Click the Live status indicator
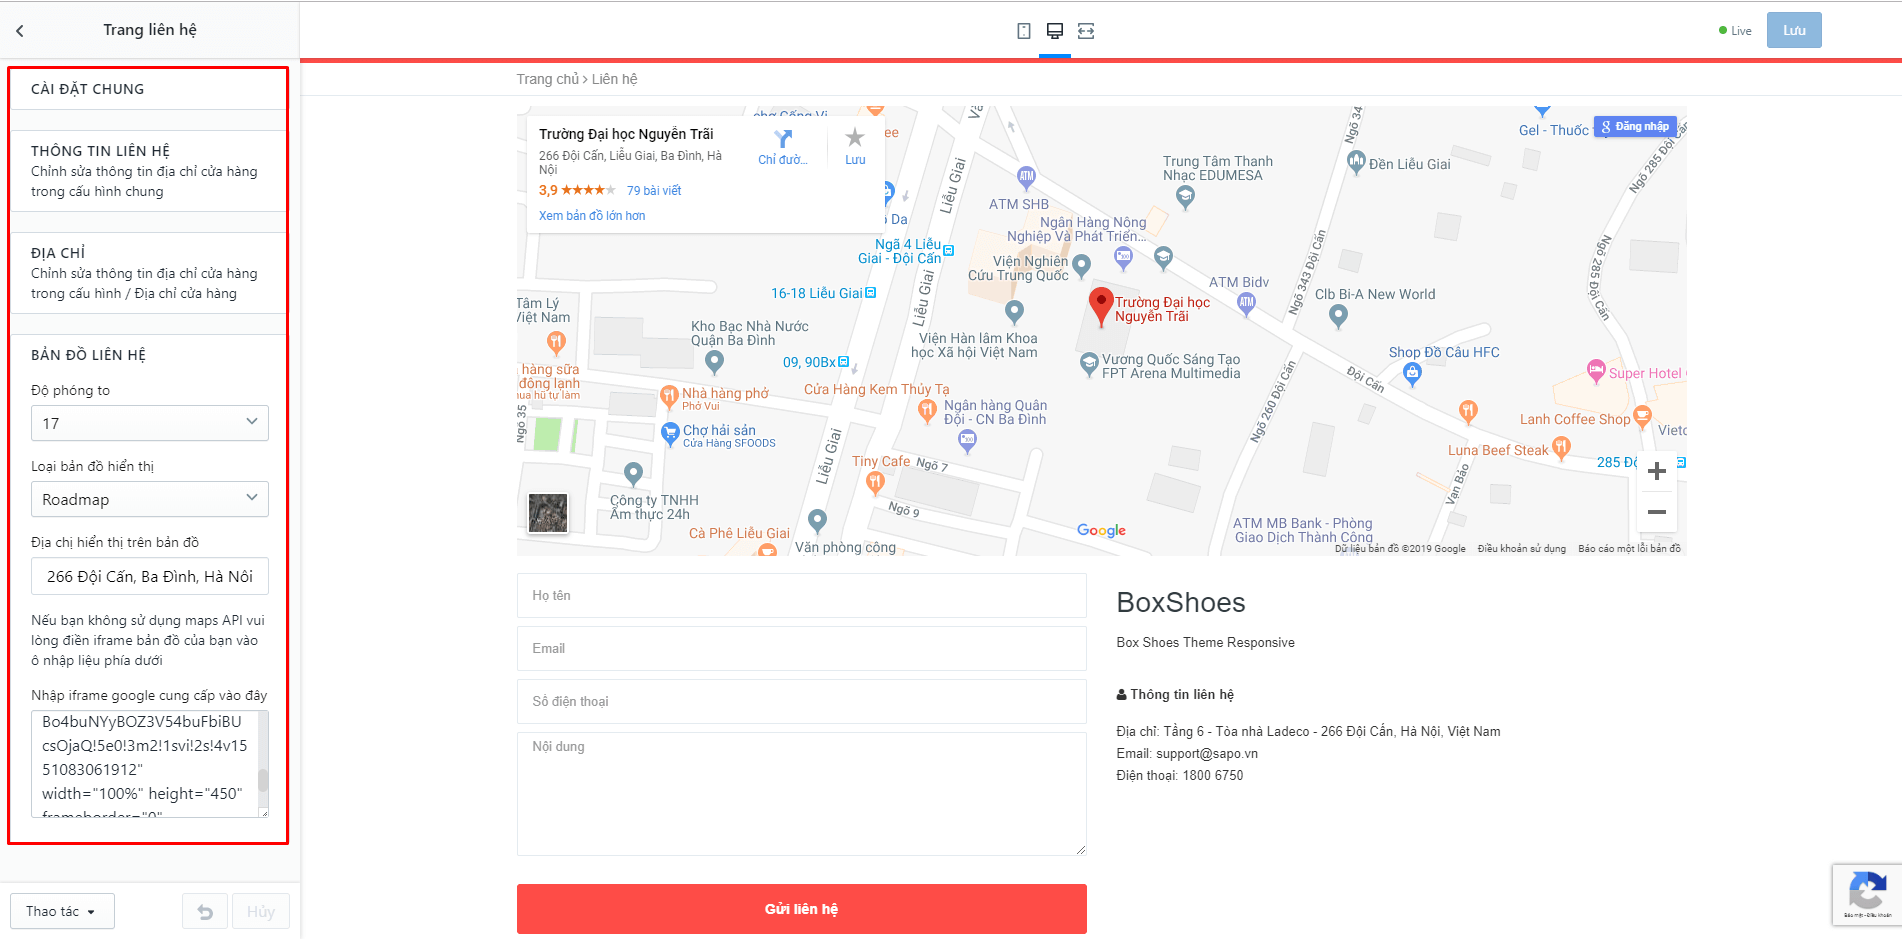The height and width of the screenshot is (939, 1902). (1735, 31)
